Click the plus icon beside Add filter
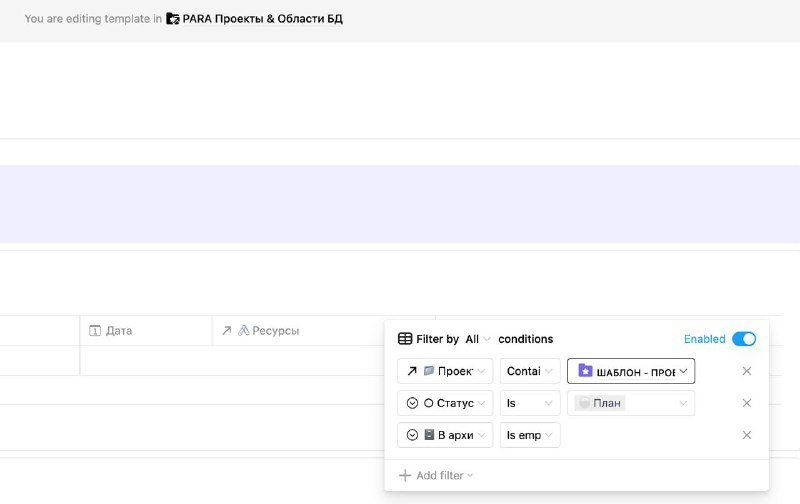This screenshot has height=504, width=800. (x=405, y=475)
